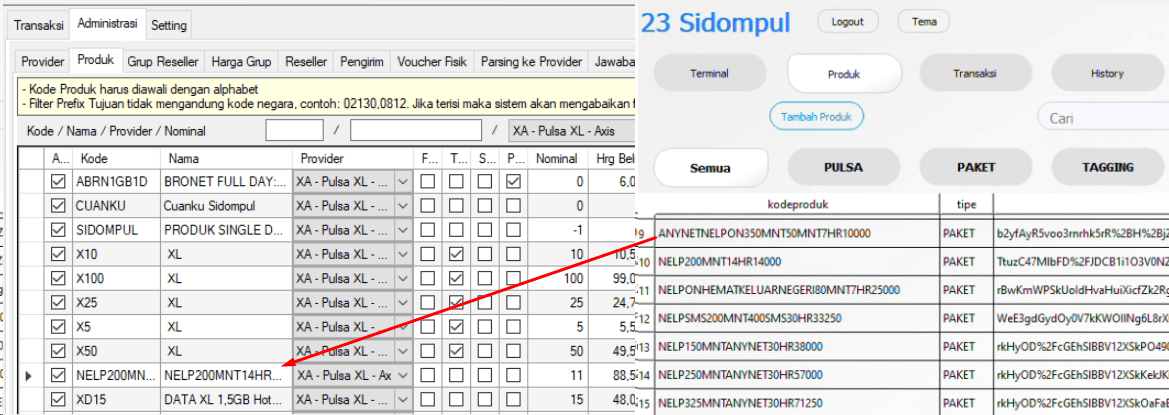
Task: Go to the Voucher Fisik tab
Action: [x=432, y=62]
